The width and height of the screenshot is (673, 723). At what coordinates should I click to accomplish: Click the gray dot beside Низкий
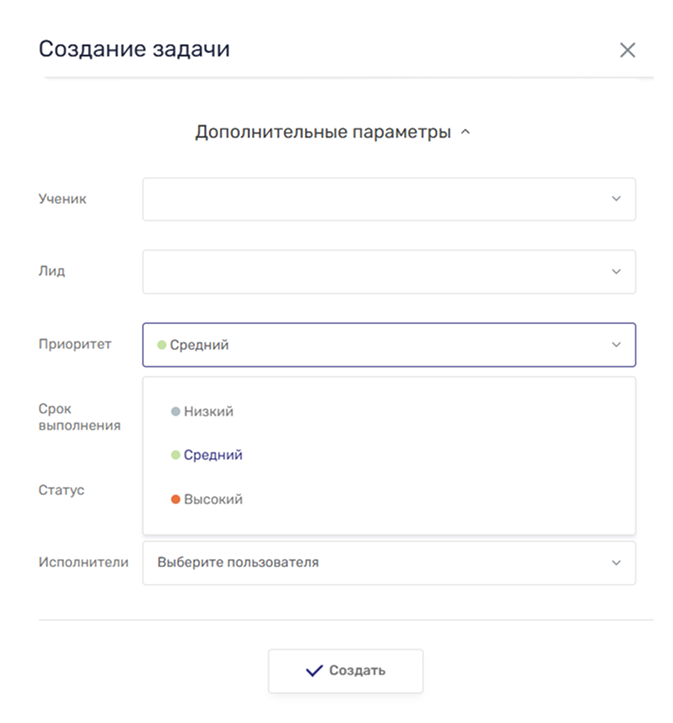pos(176,411)
